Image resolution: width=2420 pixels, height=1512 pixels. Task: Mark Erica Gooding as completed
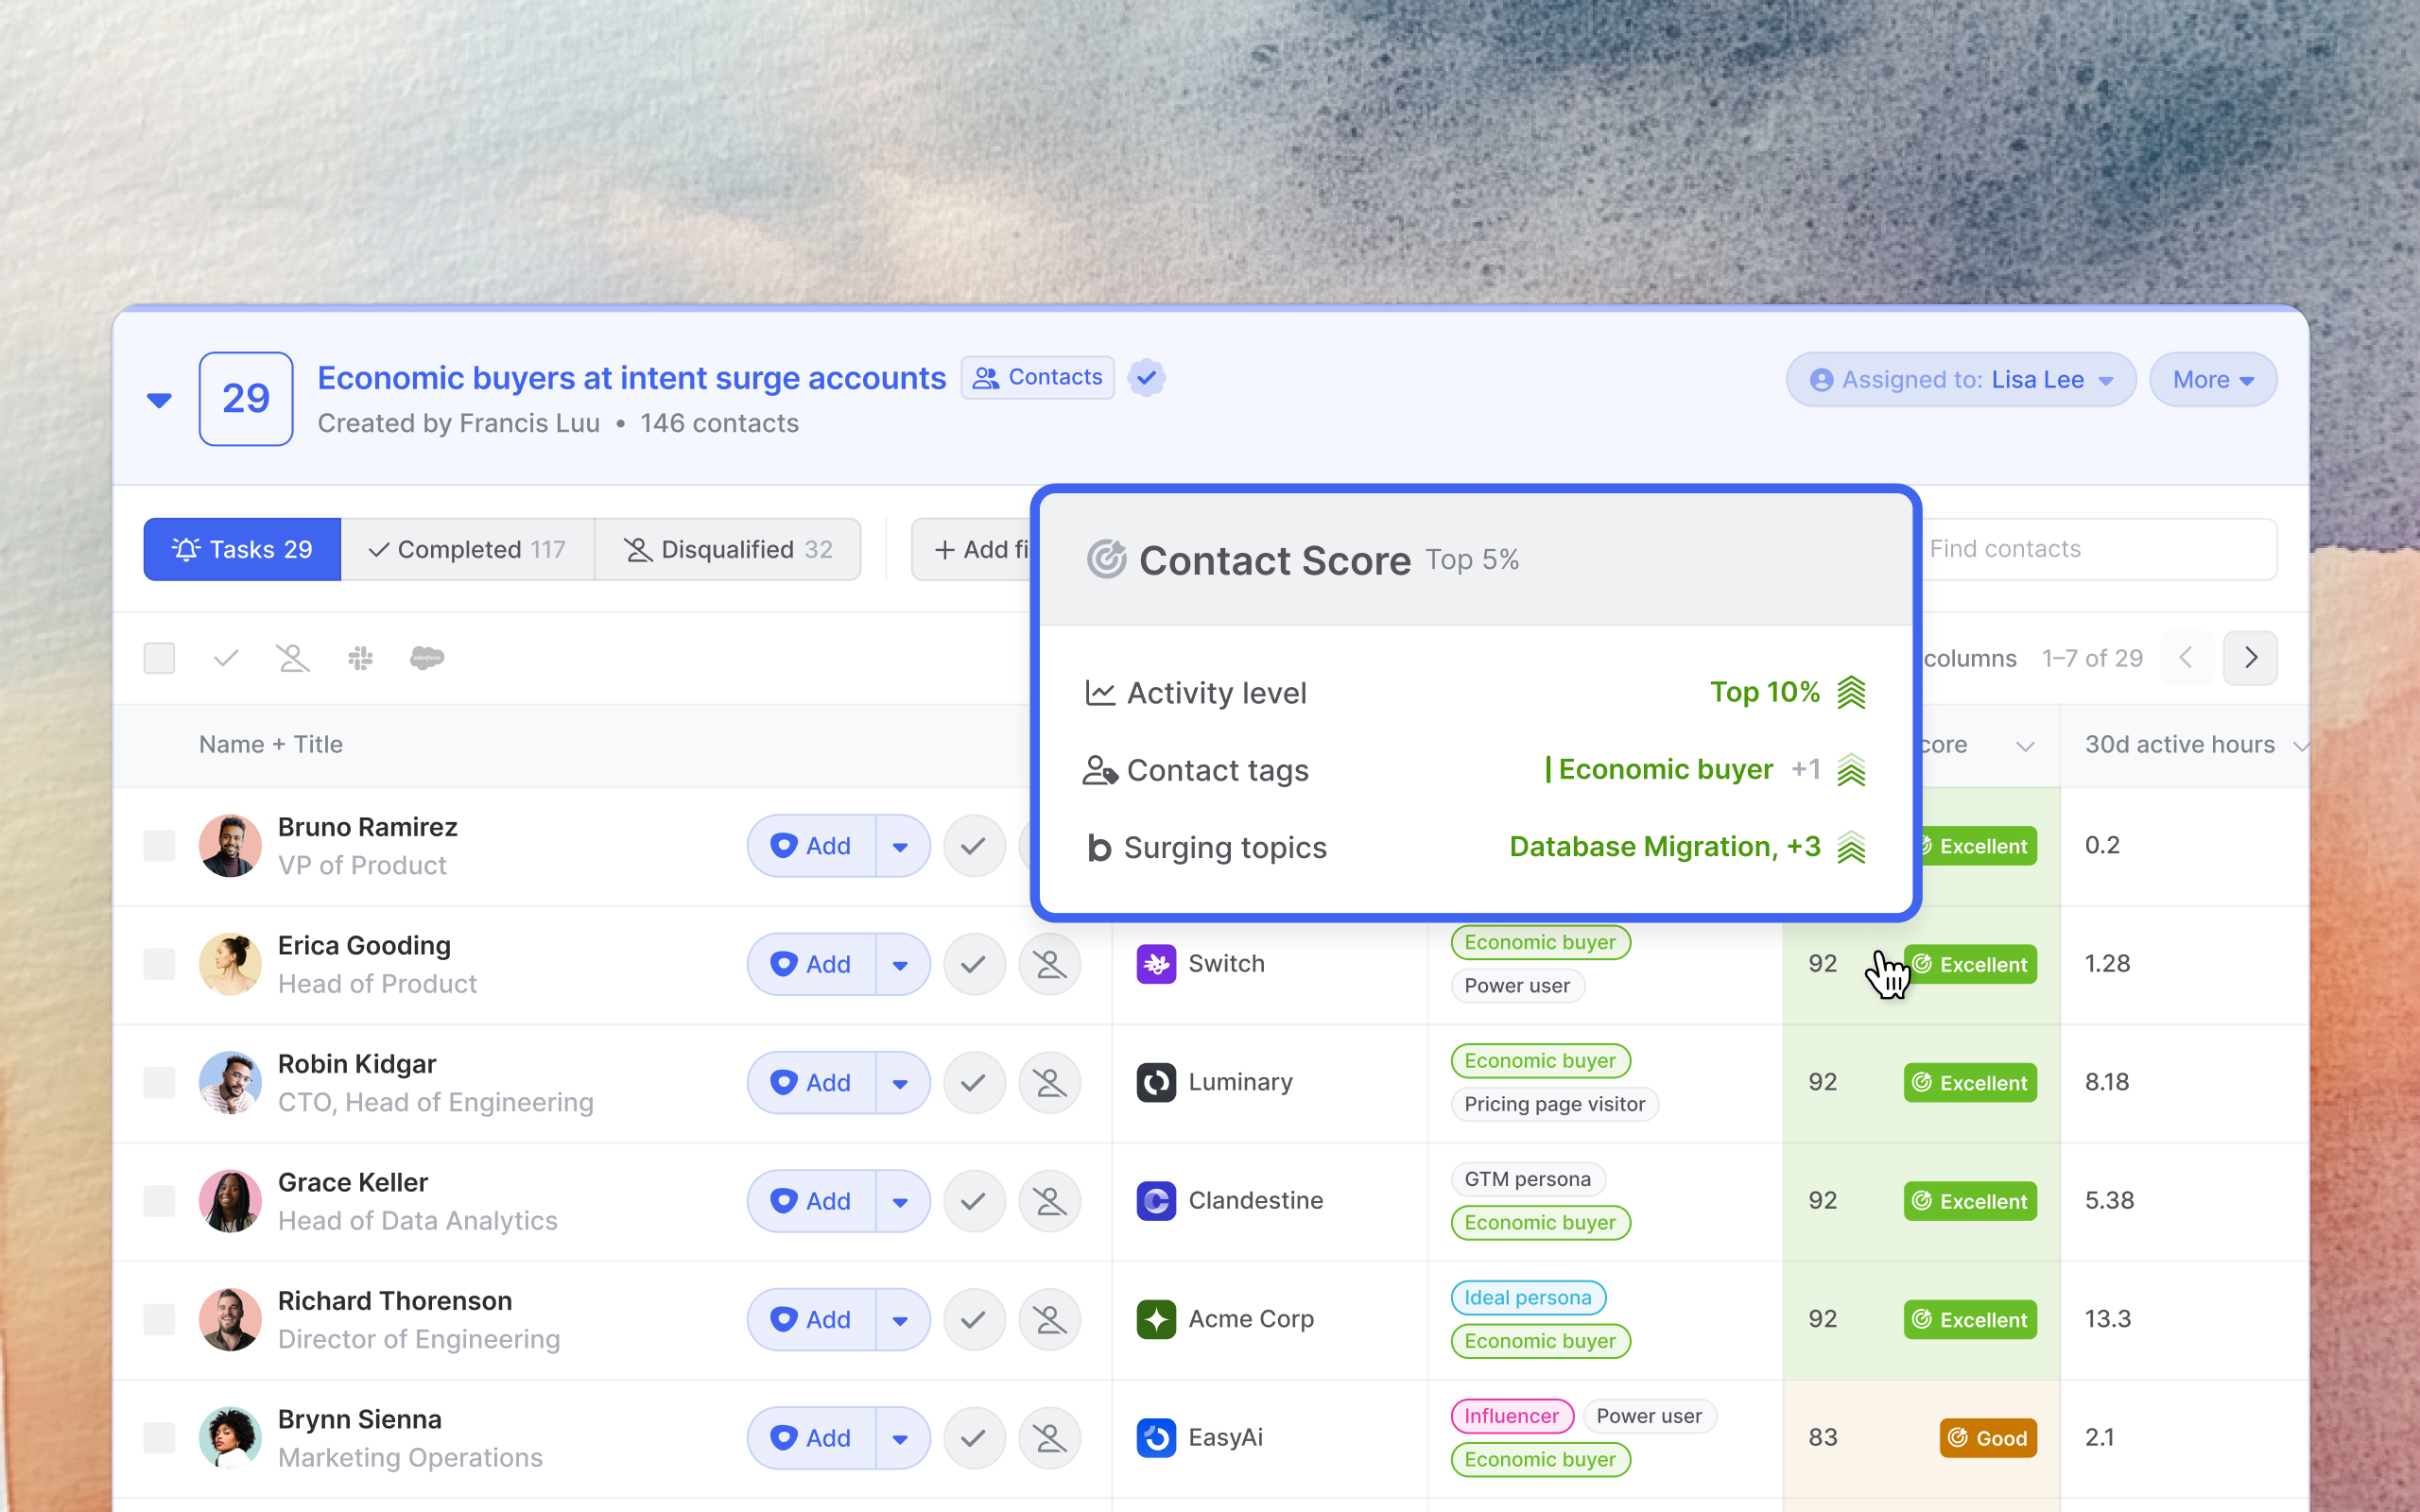(973, 964)
